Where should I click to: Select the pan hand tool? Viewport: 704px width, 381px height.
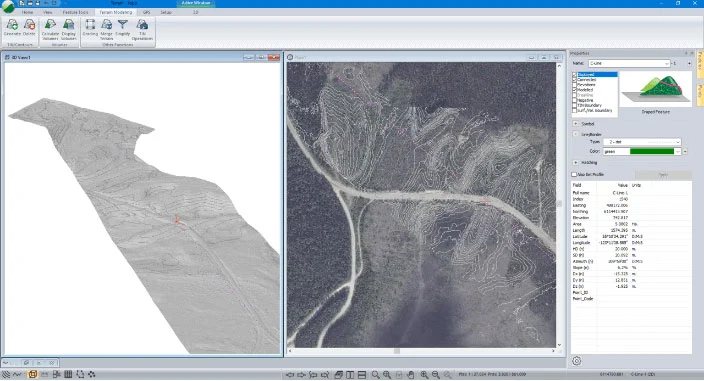410,374
